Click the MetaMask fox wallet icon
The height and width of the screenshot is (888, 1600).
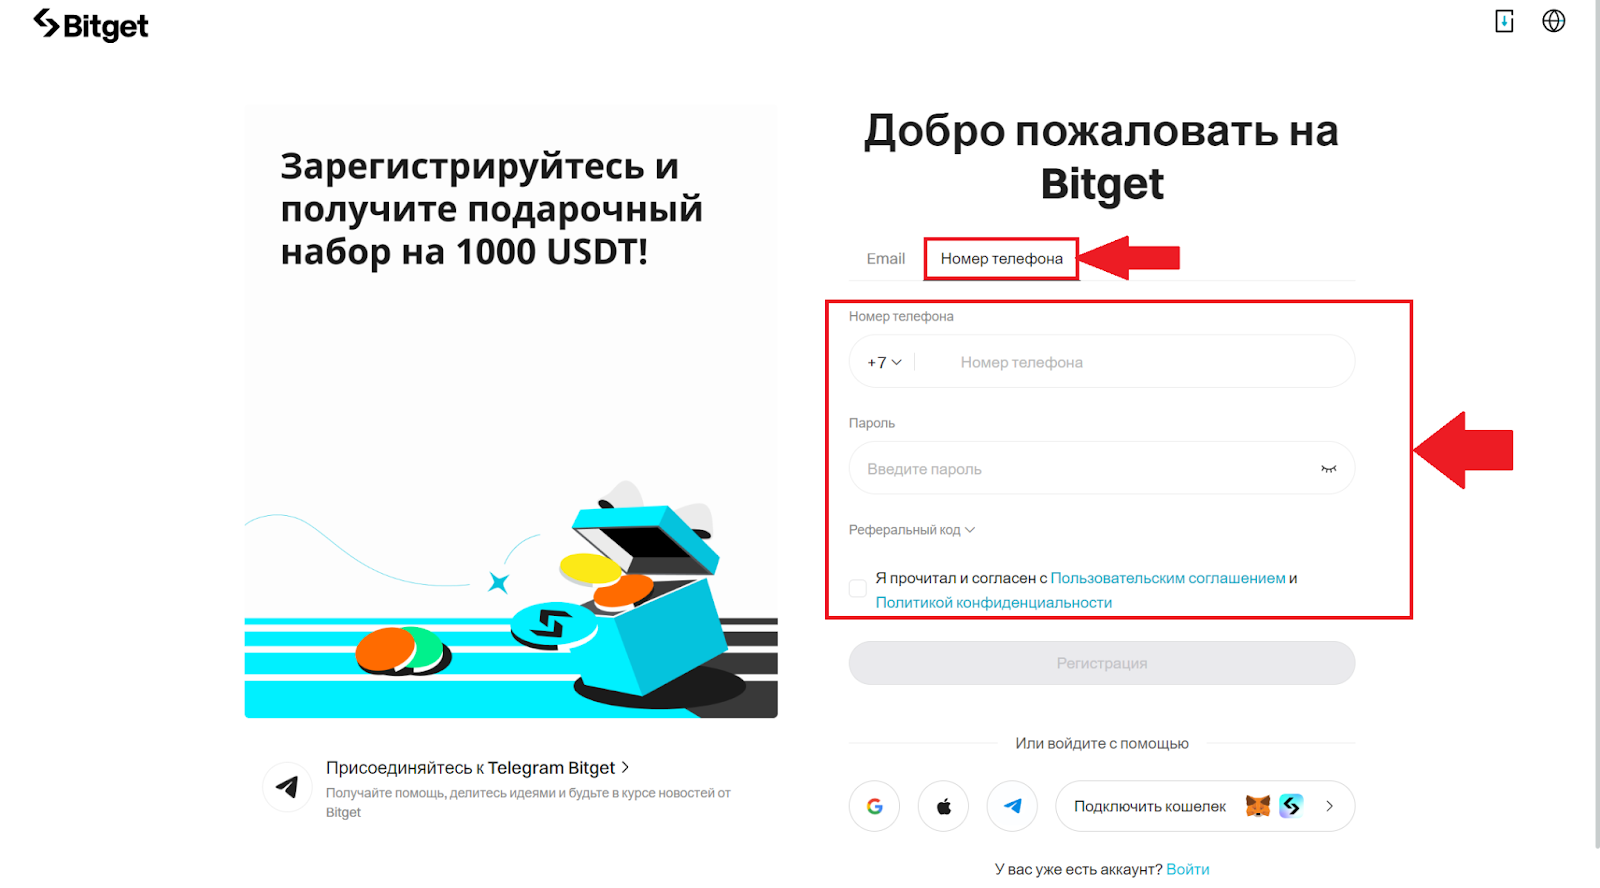1258,806
